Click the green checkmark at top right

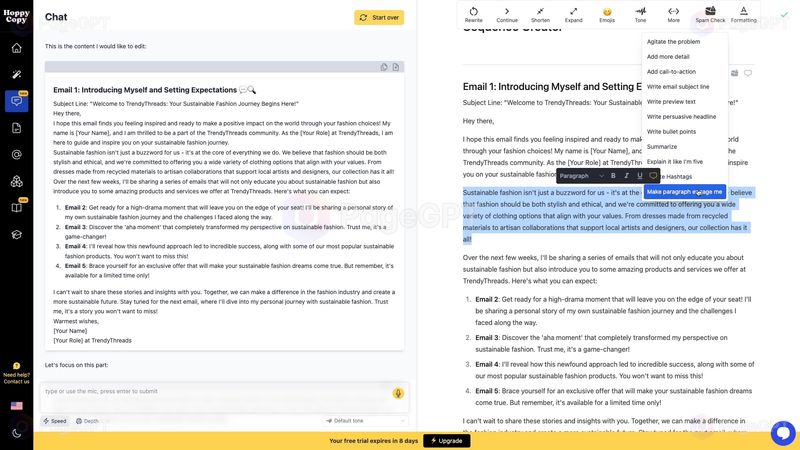[x=784, y=15]
